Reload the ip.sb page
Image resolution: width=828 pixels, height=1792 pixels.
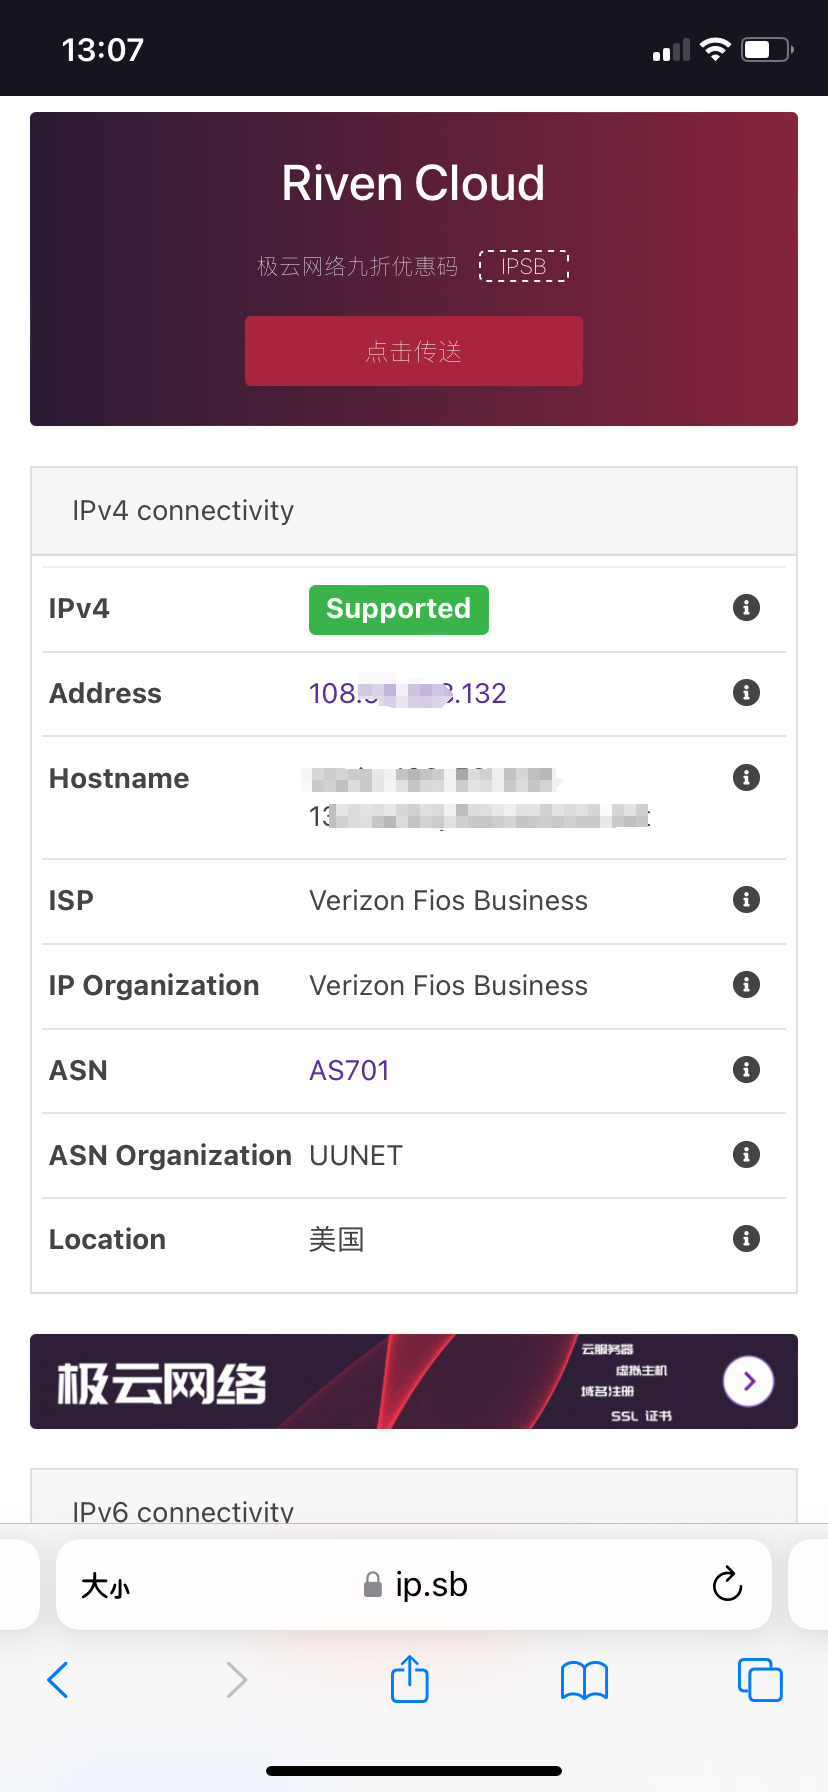tap(727, 1584)
